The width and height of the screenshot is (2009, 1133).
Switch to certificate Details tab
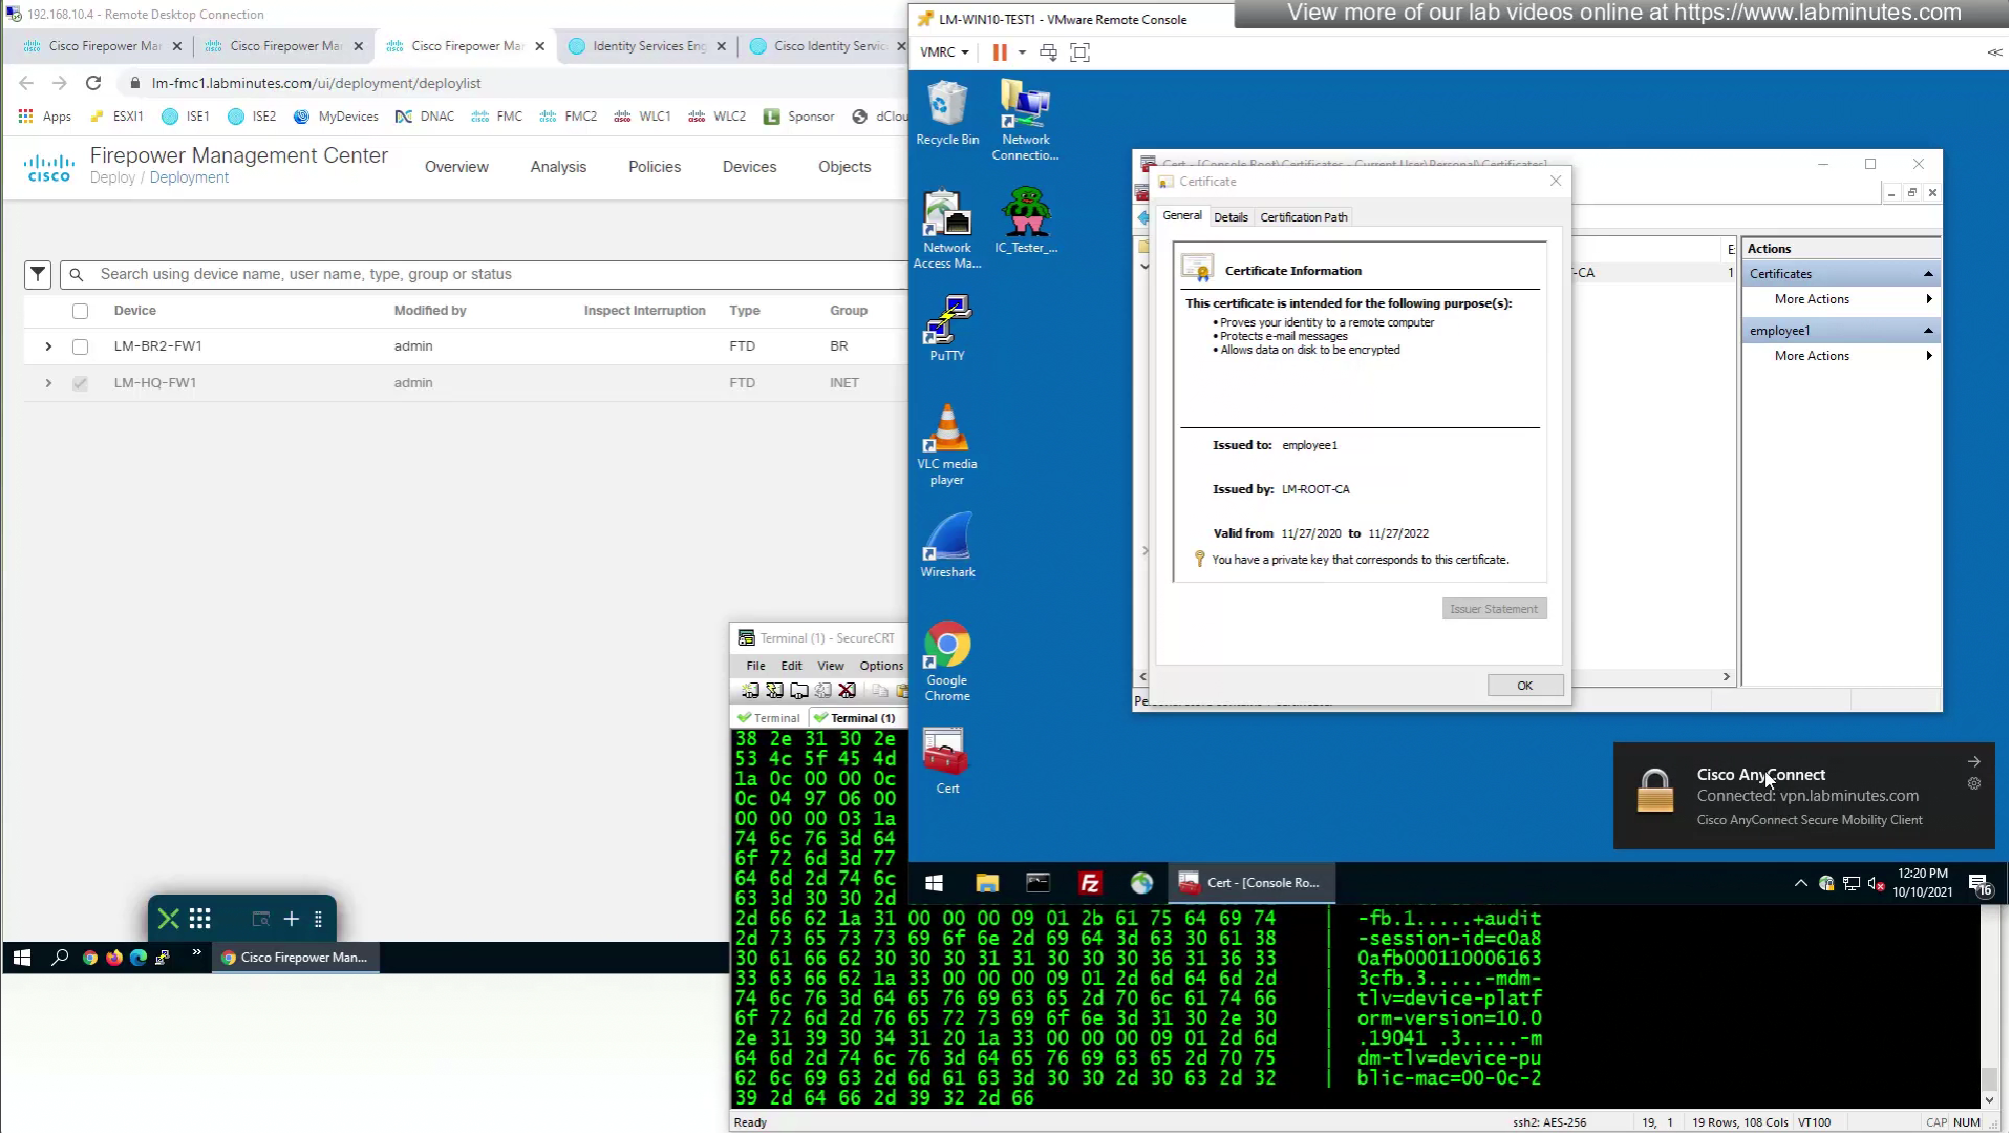tap(1230, 217)
